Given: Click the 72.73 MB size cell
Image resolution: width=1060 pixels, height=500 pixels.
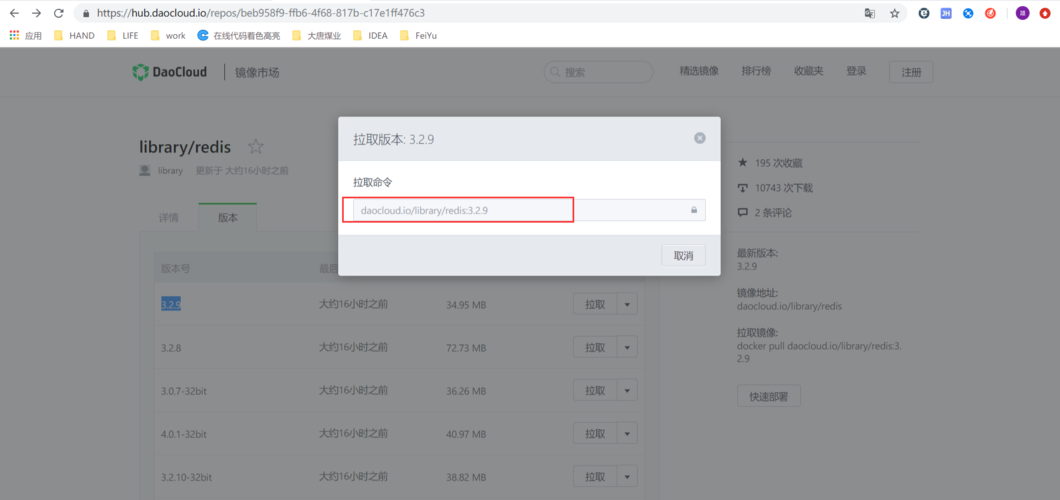Looking at the screenshot, I should pyautogui.click(x=466, y=348).
